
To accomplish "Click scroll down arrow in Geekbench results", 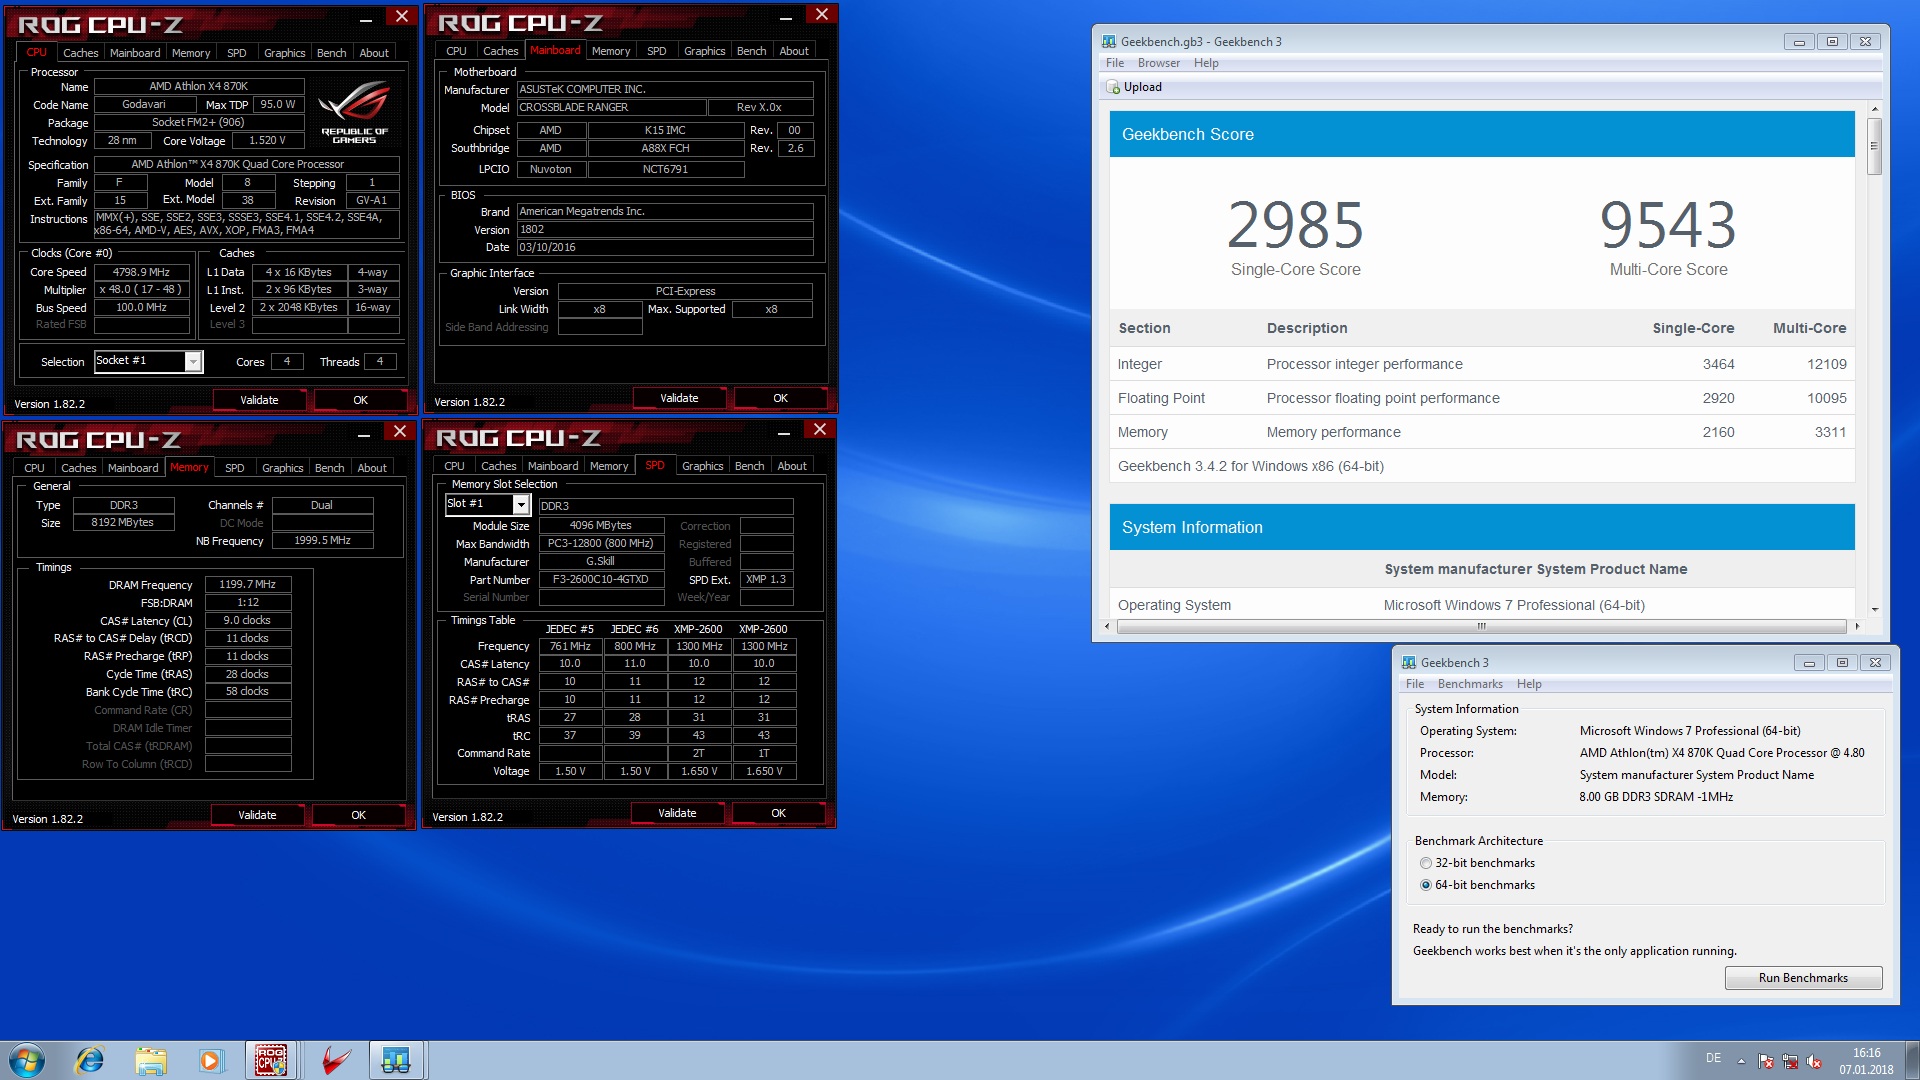I will click(x=1875, y=609).
